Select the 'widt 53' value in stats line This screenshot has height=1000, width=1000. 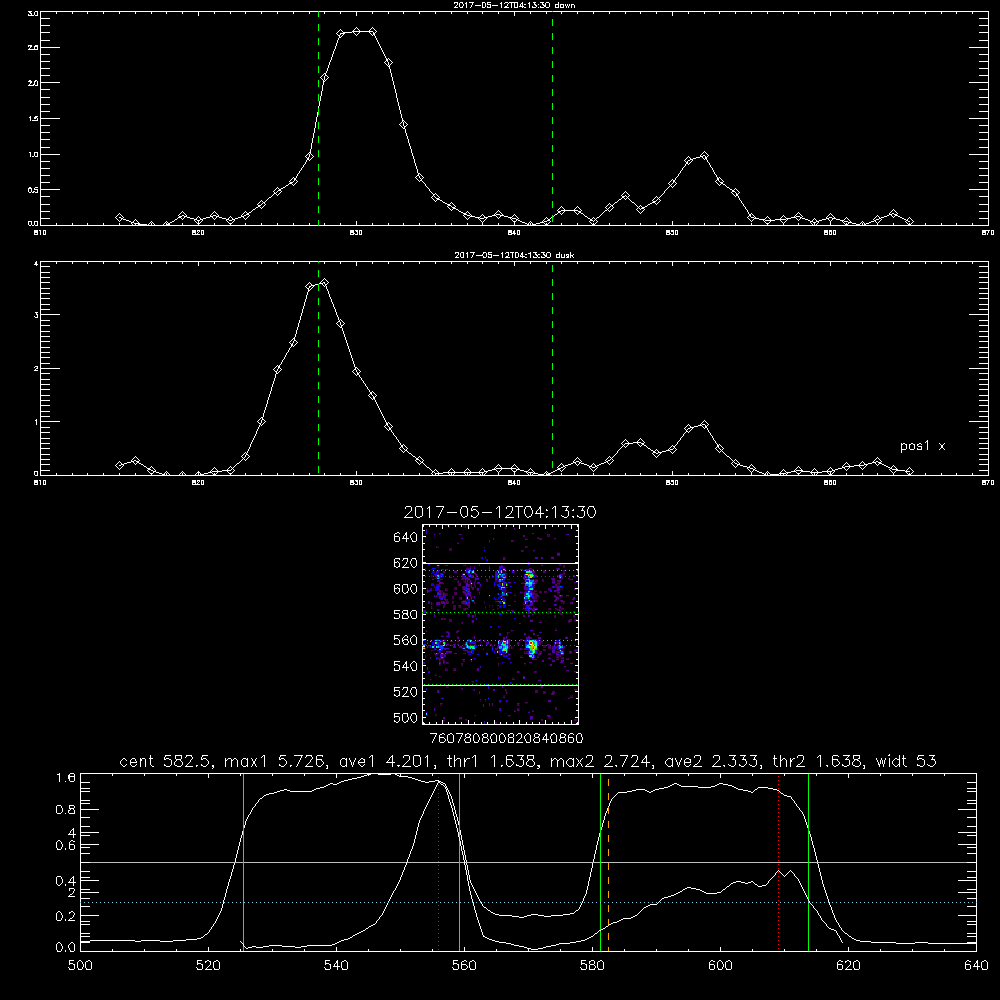point(906,761)
